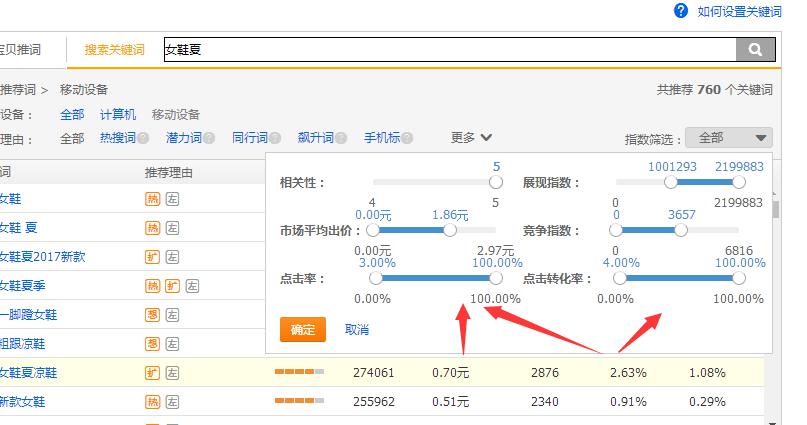Viewport: 807px width, 425px height.
Task: Click the info icon beside 同行词
Action: pos(274,139)
